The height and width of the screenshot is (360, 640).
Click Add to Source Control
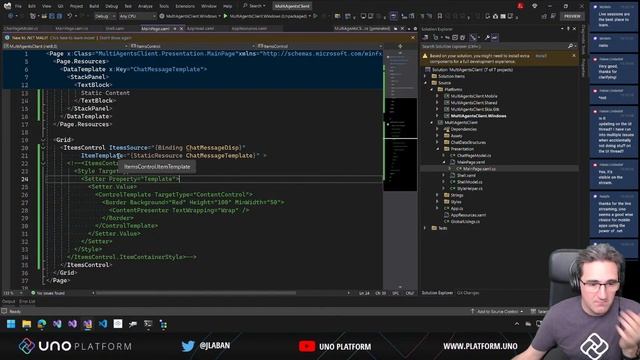(x=497, y=311)
